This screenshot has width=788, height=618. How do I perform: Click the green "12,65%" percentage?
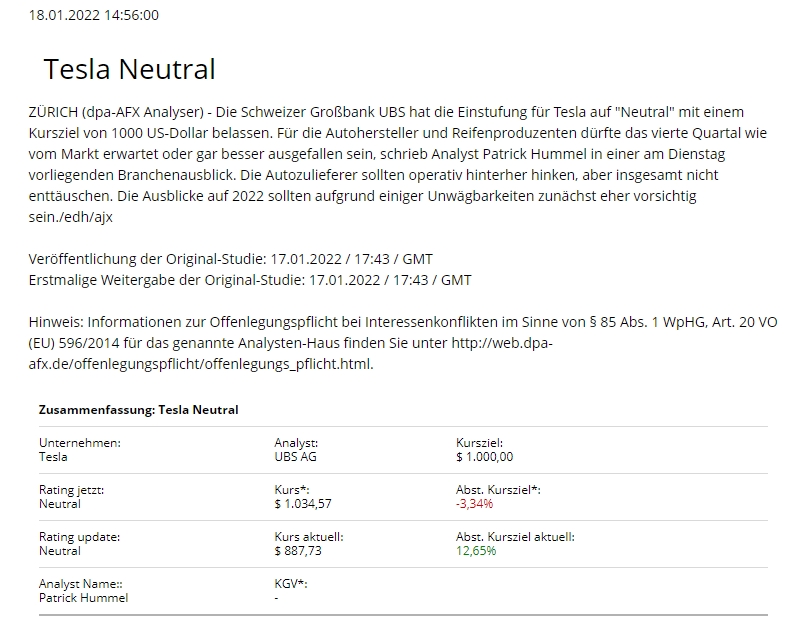point(476,551)
